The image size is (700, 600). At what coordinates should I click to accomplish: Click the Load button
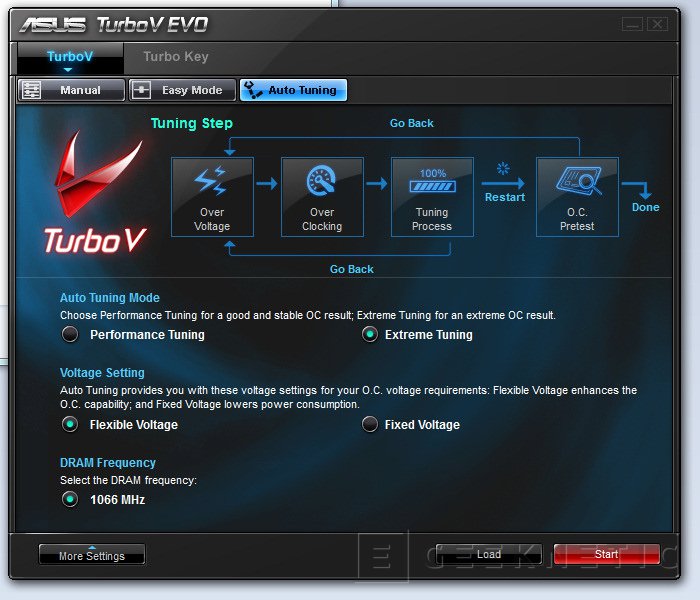(x=489, y=554)
